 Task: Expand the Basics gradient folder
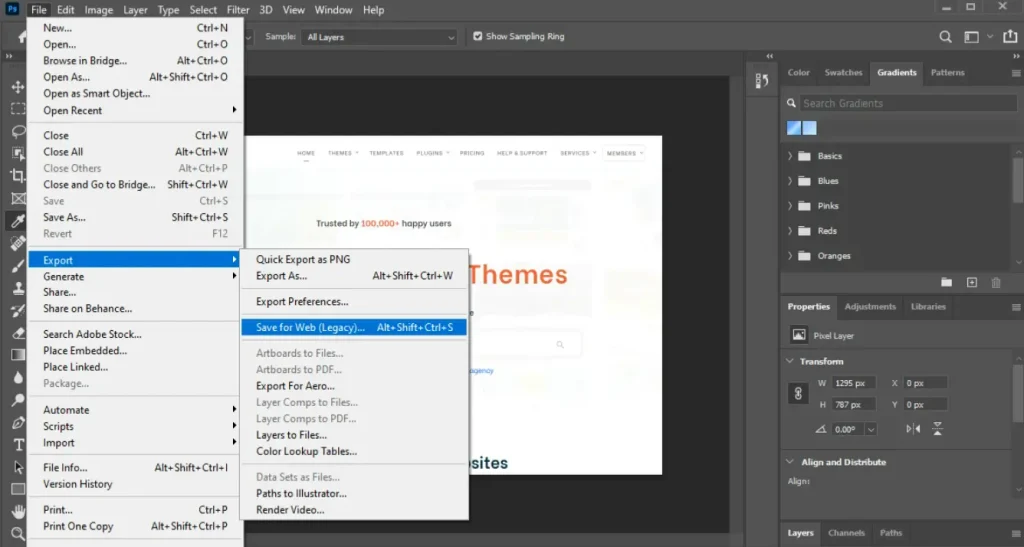(x=790, y=156)
